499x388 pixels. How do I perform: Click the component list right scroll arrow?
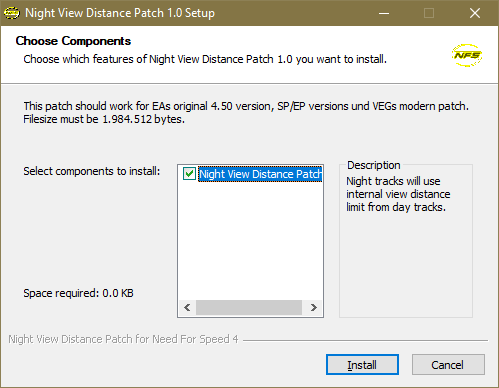coord(313,307)
